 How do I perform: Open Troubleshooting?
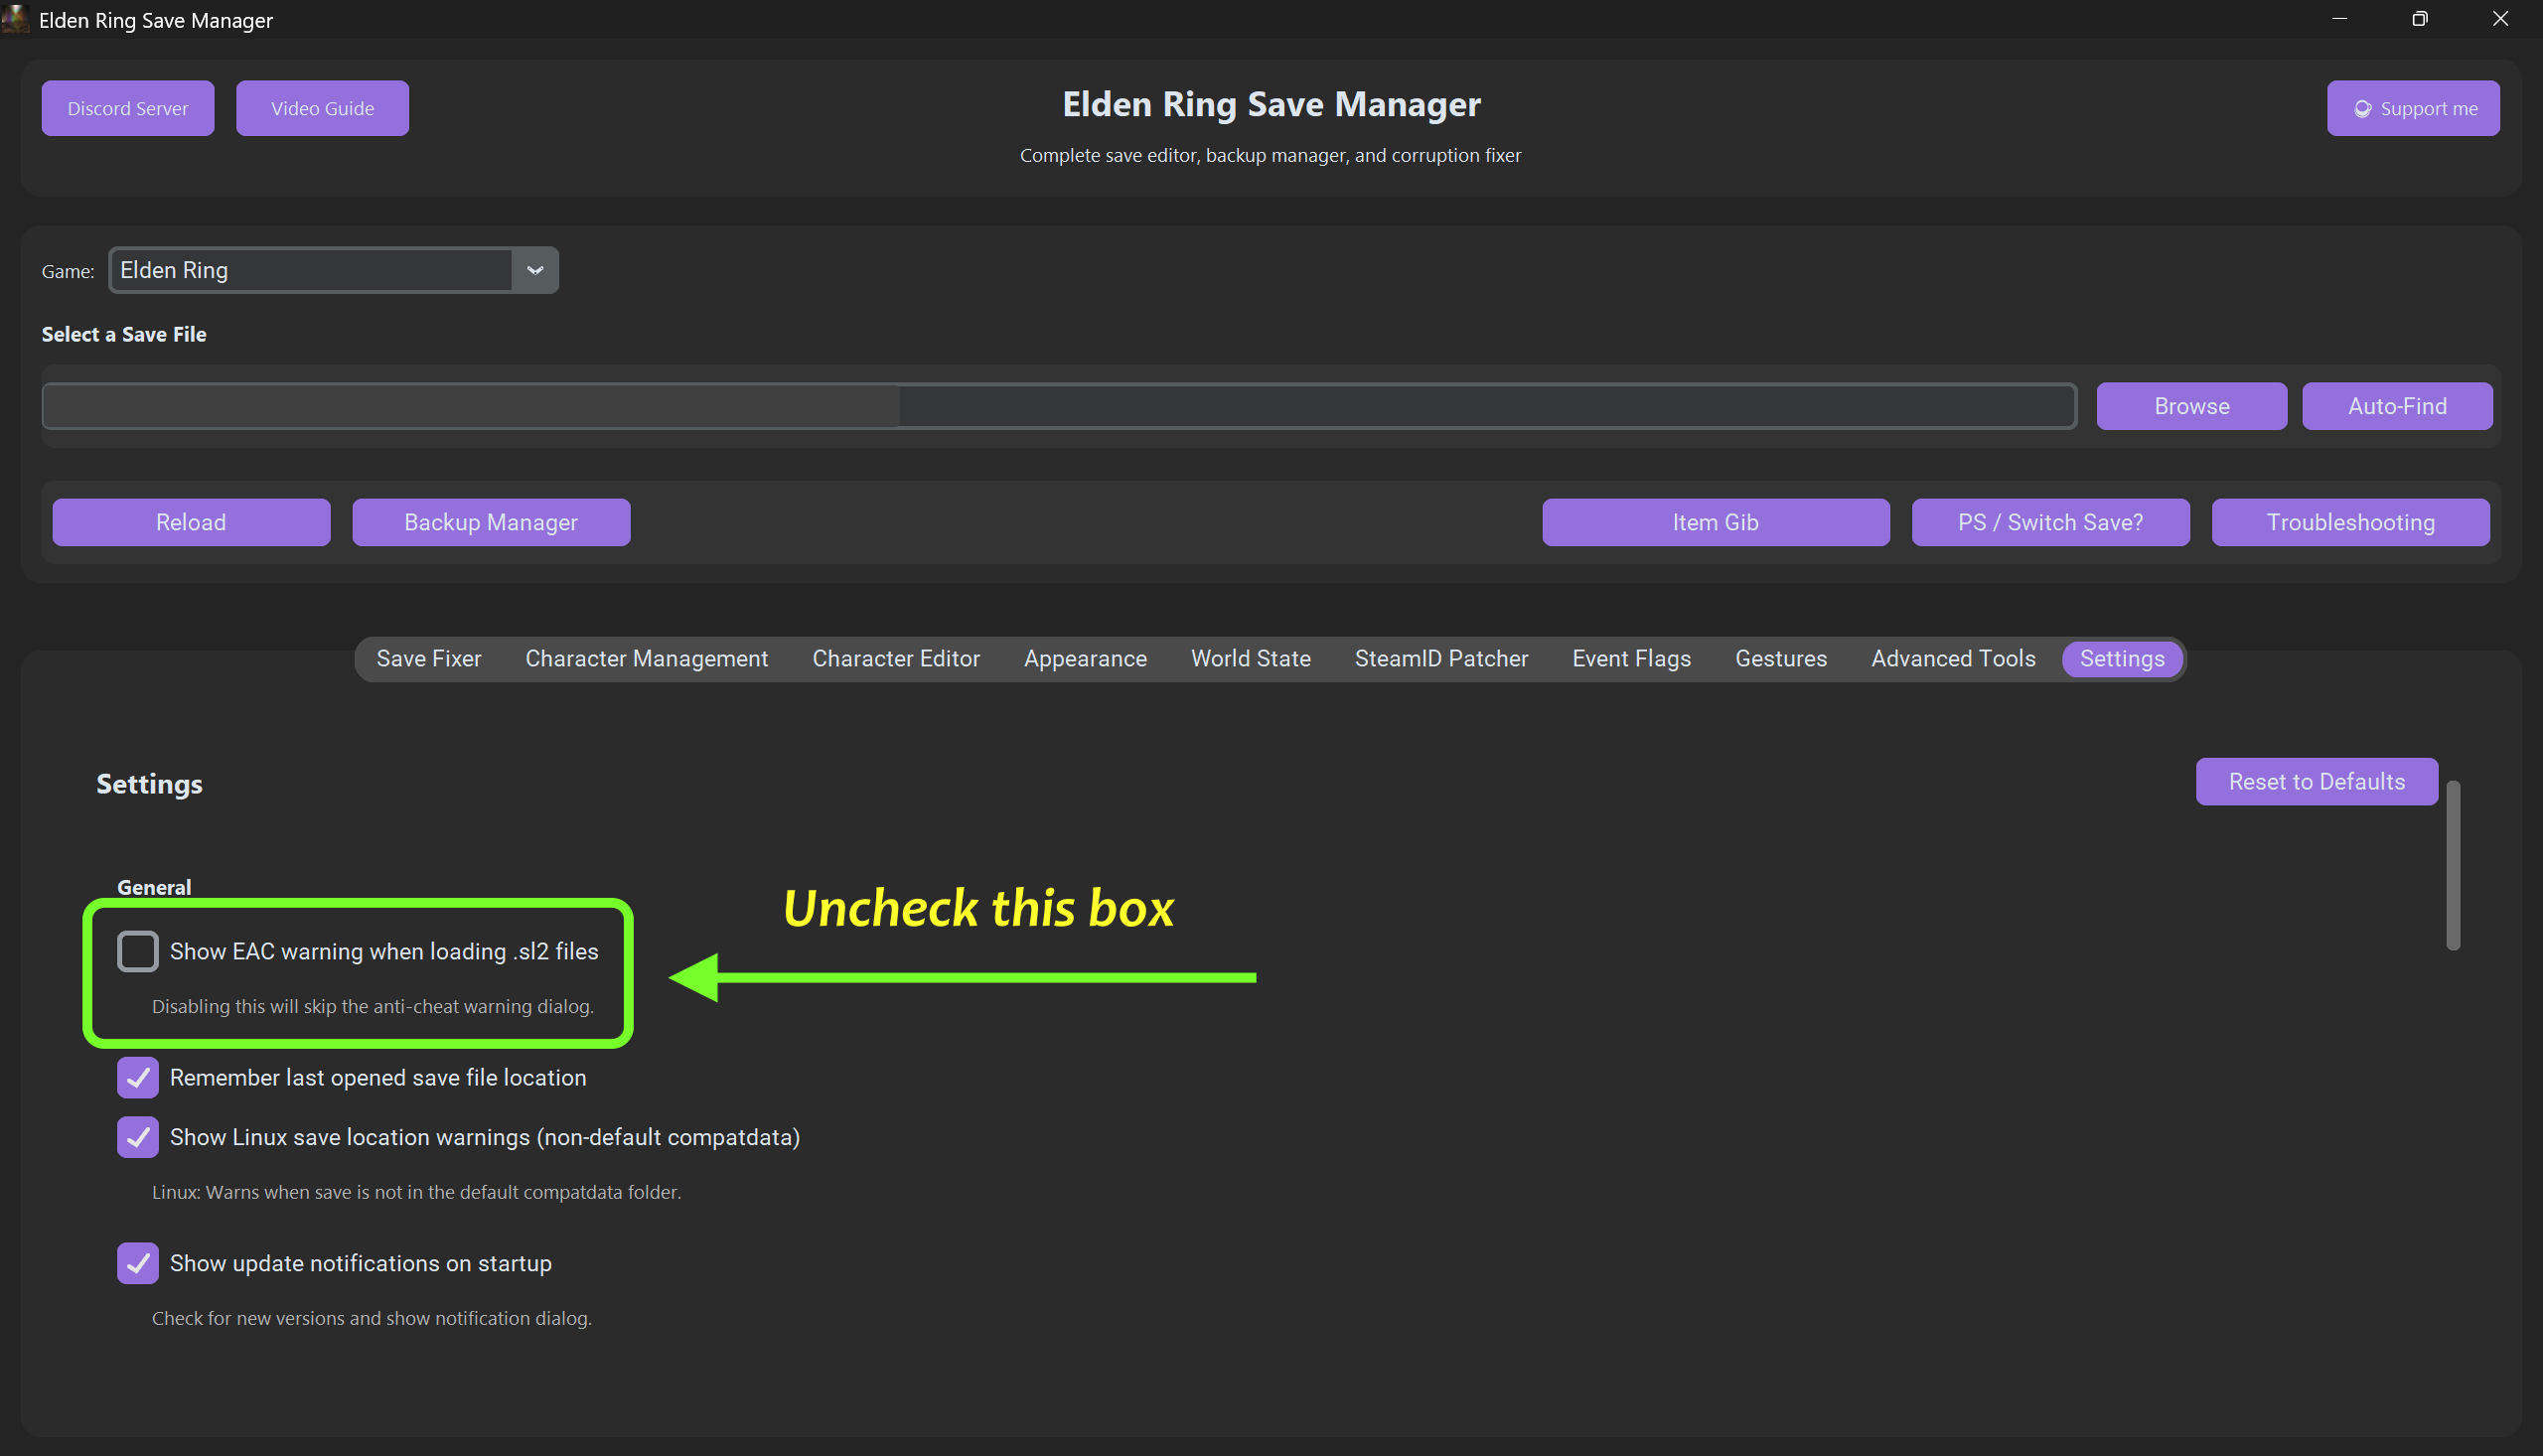tap(2350, 522)
